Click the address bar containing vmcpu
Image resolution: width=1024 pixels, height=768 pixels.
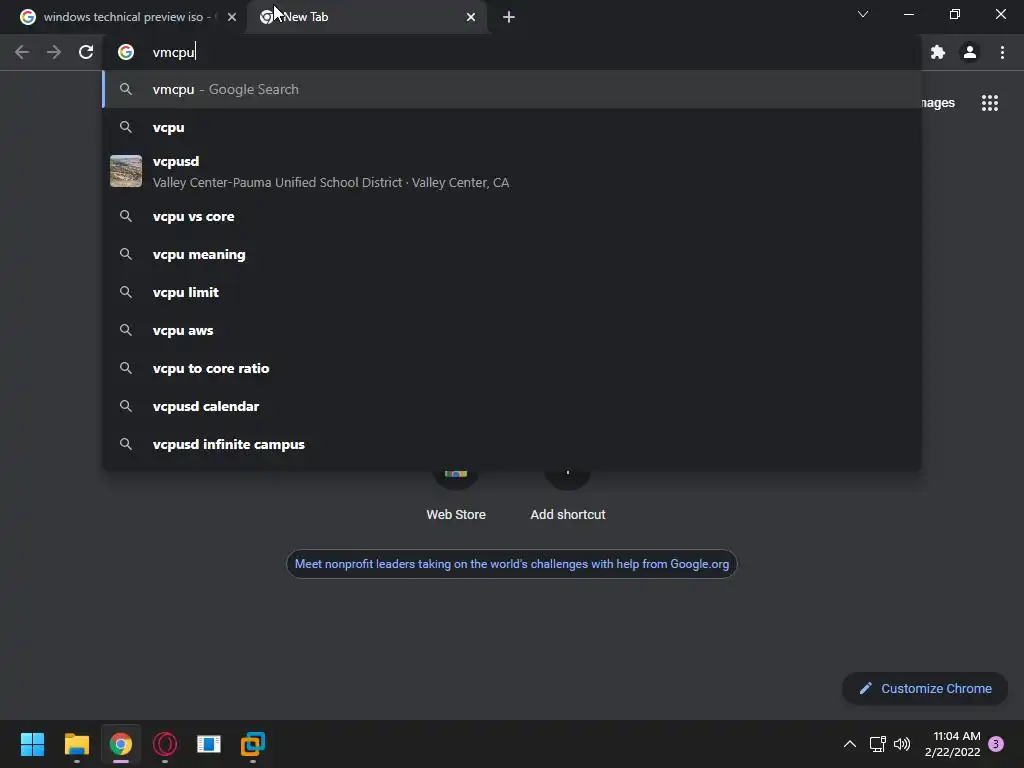[513, 52]
